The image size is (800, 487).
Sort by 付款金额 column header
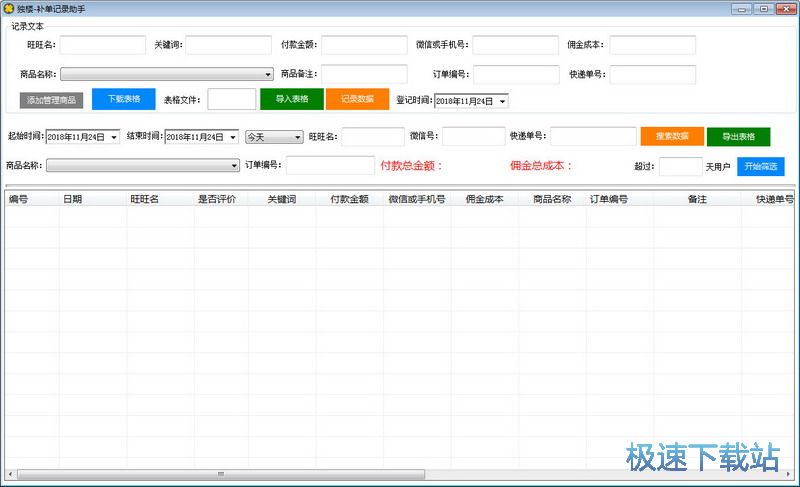pyautogui.click(x=349, y=199)
